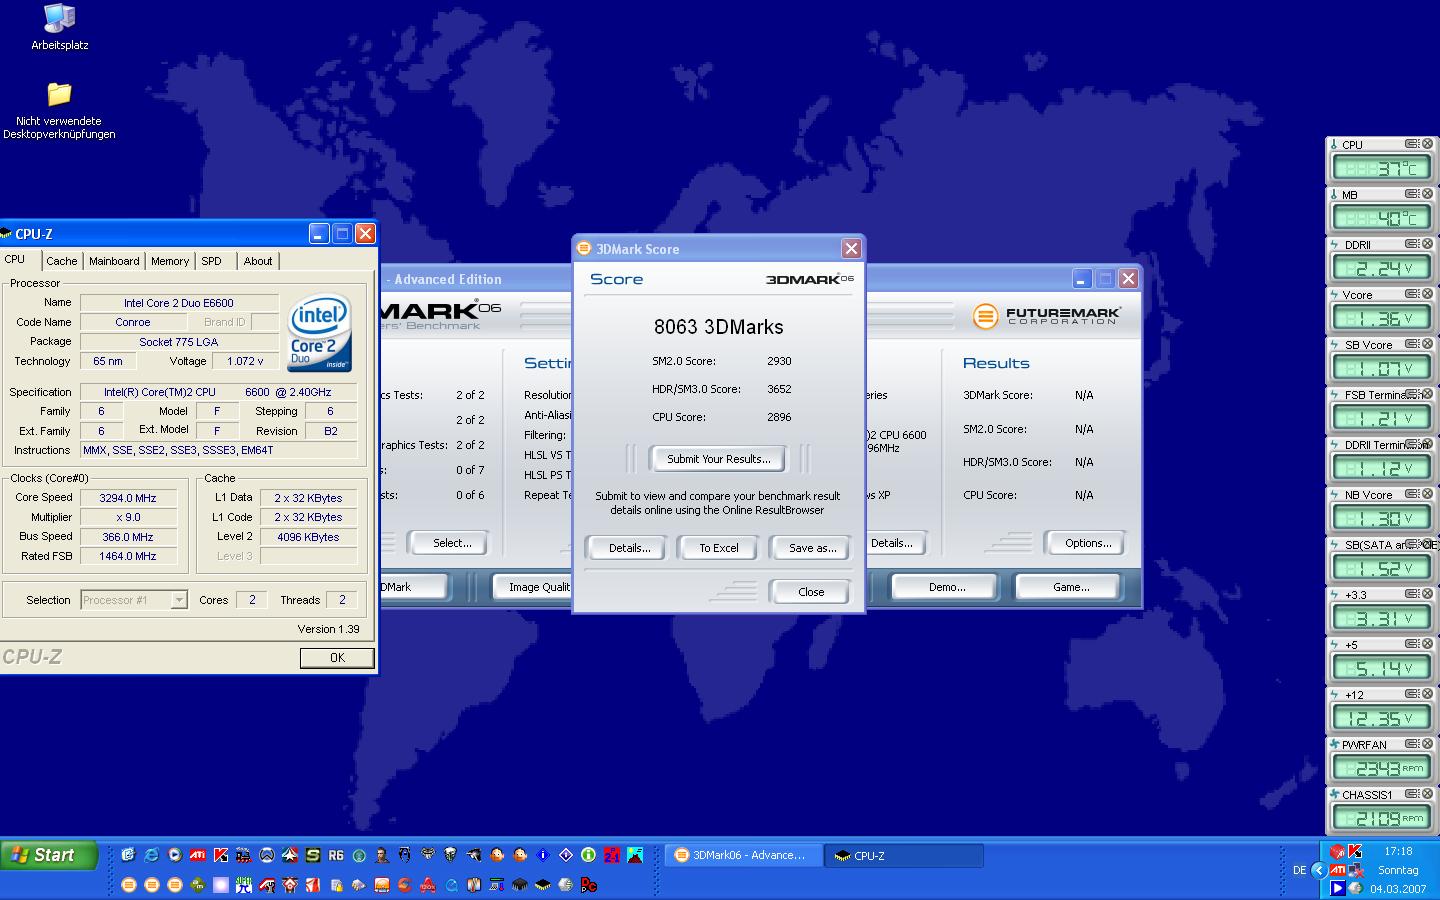Screen dimensions: 1440x900
Task: Open the Memory tab in CPU-Z
Action: coord(170,261)
